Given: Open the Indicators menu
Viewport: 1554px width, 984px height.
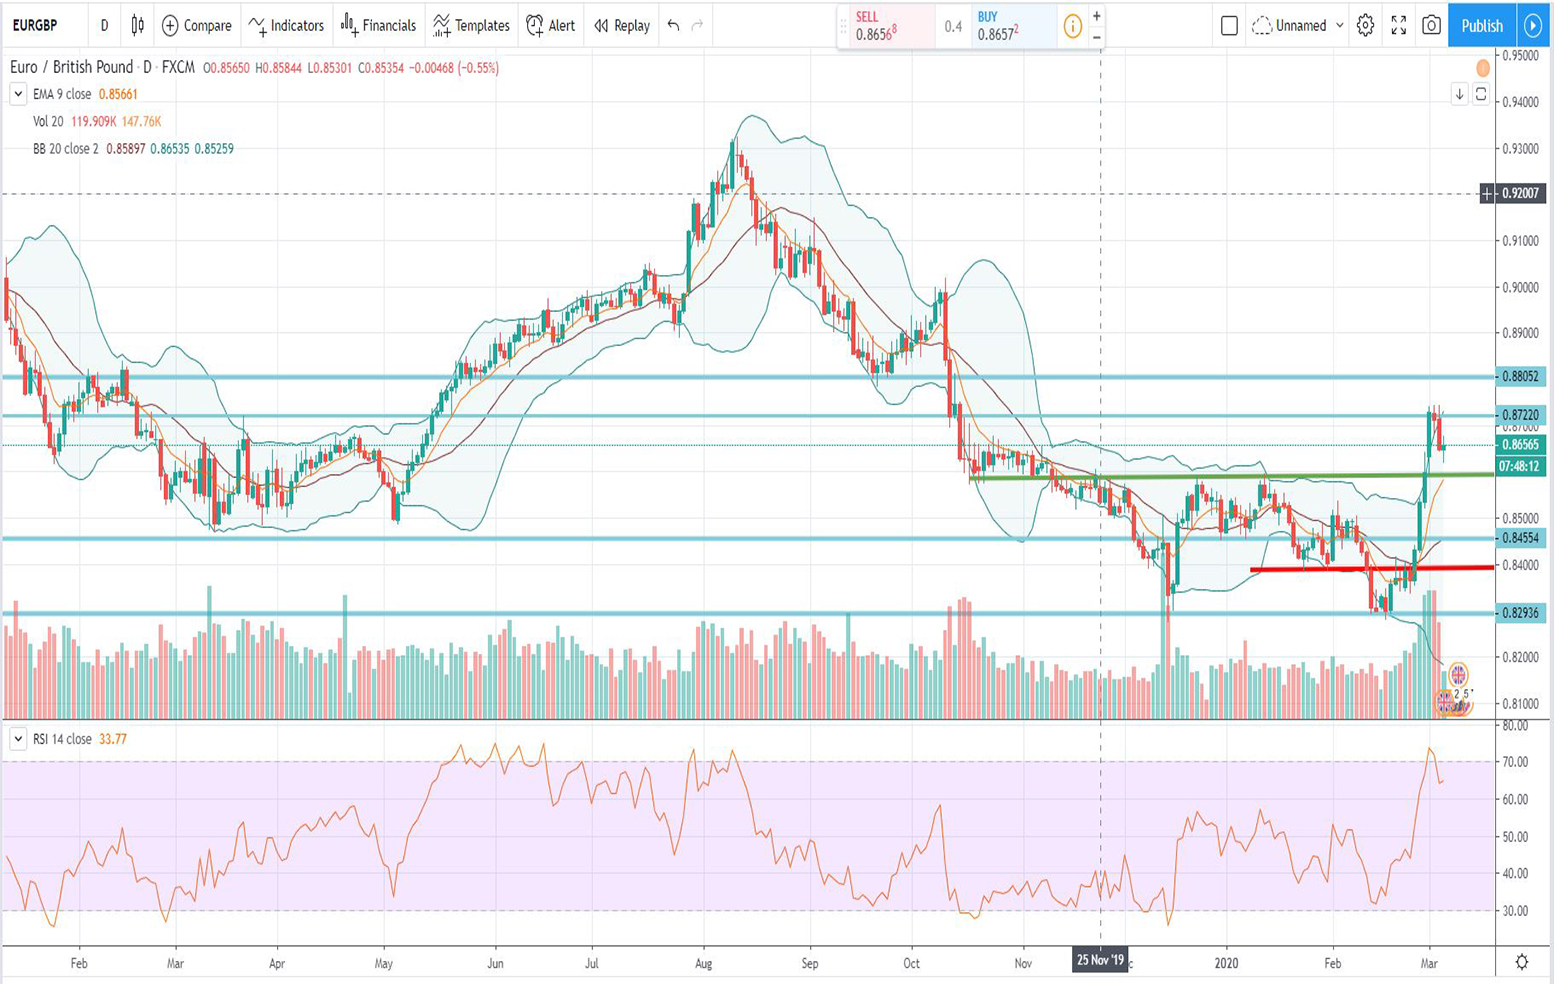Looking at the screenshot, I should (x=287, y=25).
